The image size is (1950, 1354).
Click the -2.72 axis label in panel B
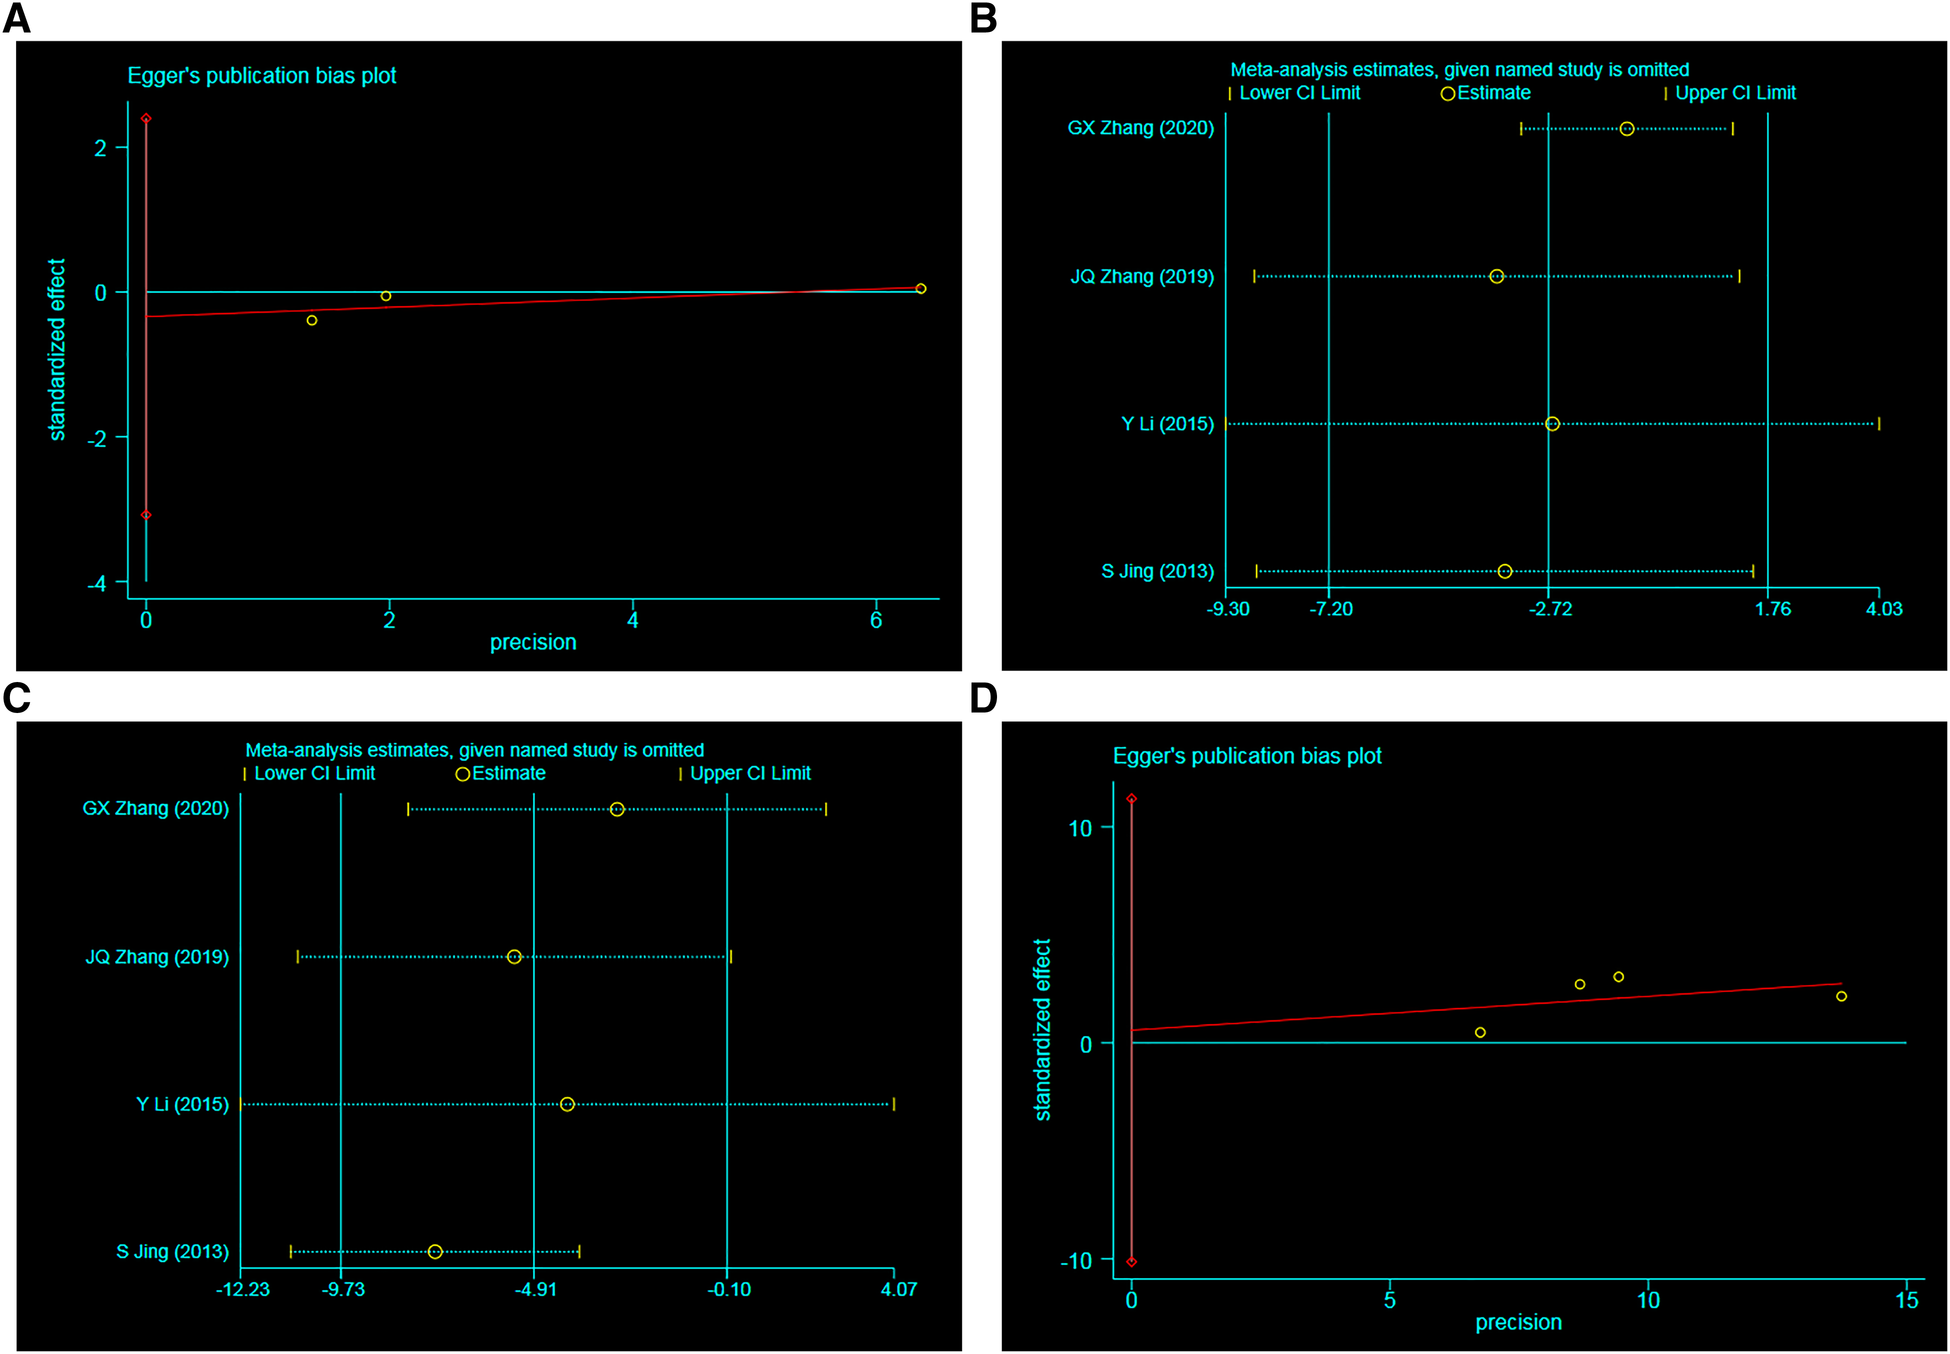1550,609
